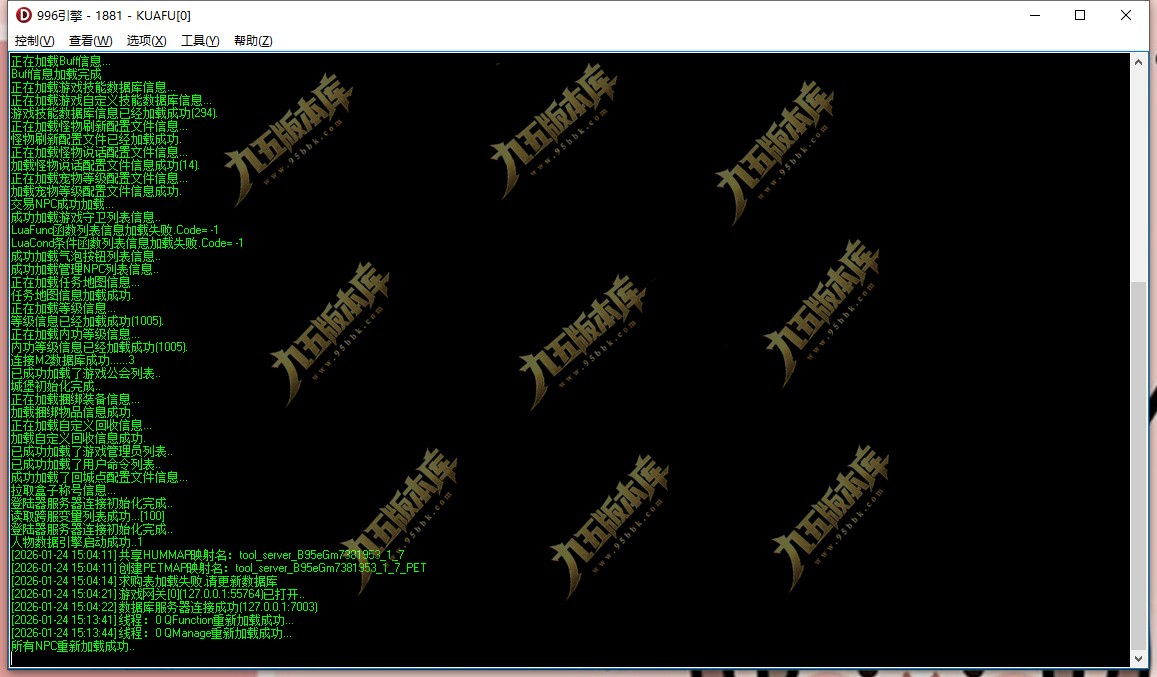The width and height of the screenshot is (1157, 677).
Task: Click the line '已成功加载了游戏公会列表..'
Action: click(x=86, y=373)
